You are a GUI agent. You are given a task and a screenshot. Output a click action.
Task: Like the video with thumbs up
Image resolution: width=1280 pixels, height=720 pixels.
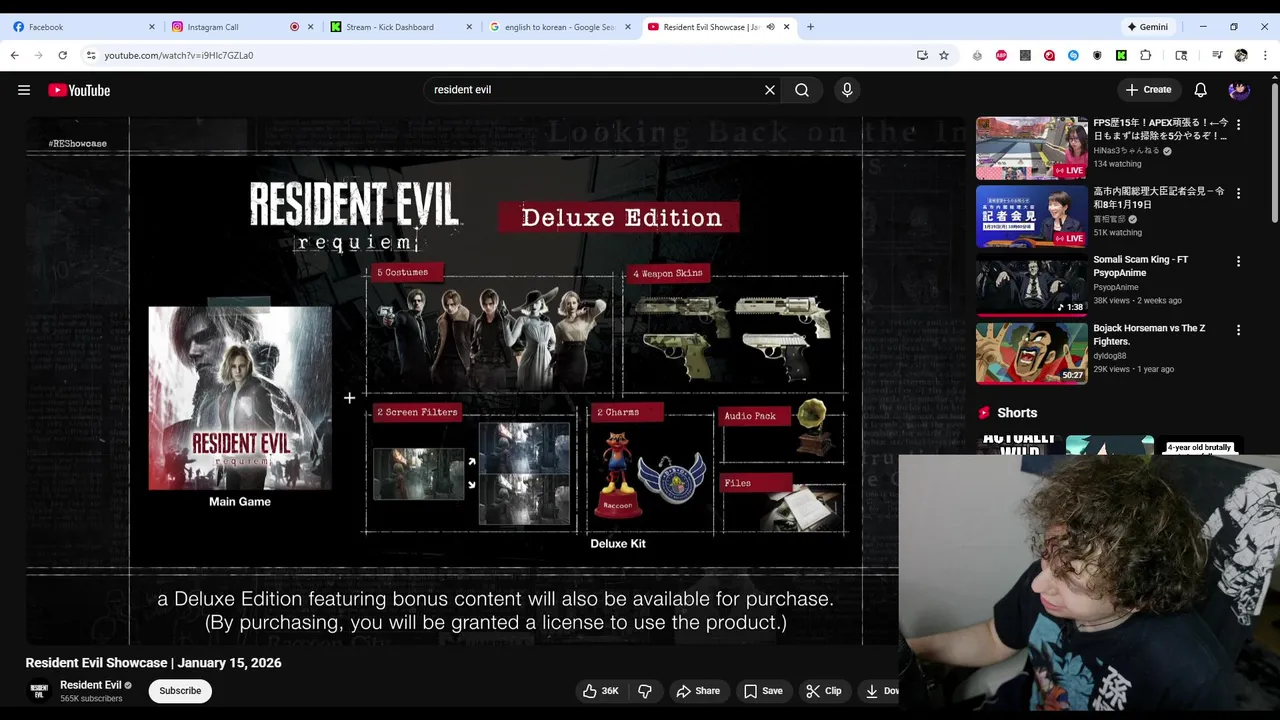600,691
